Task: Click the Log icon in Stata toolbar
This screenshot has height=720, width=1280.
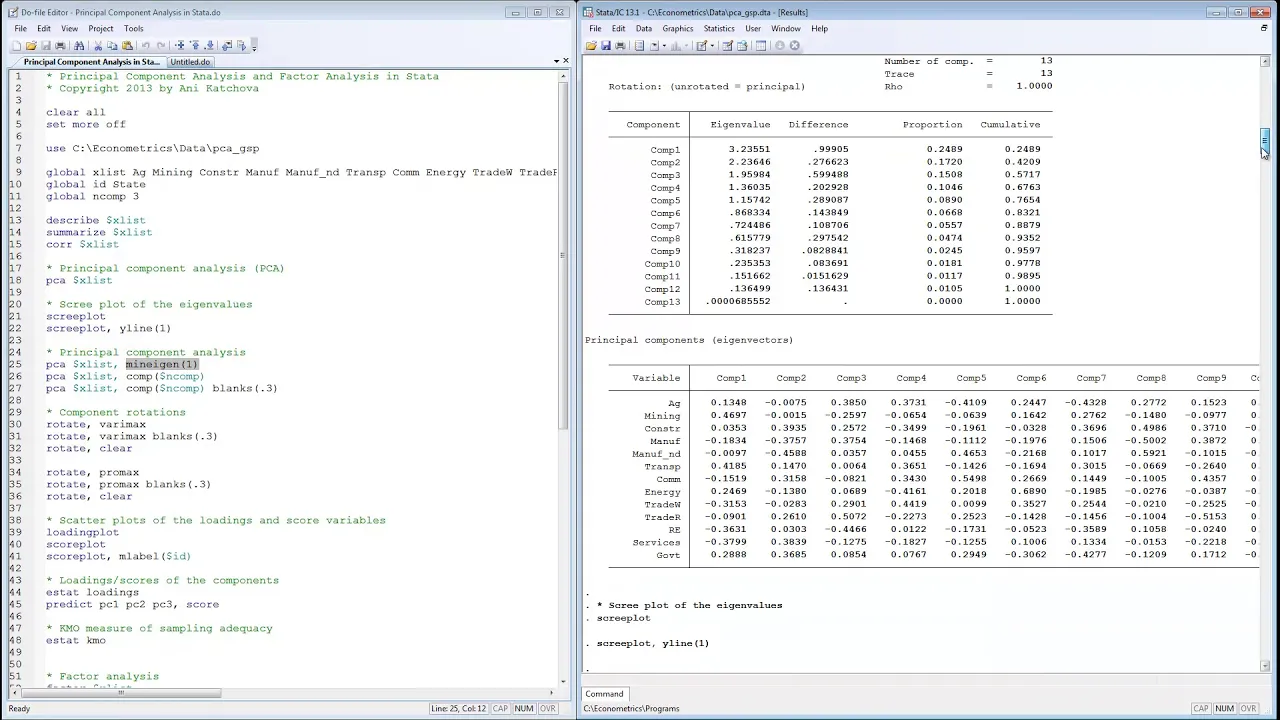Action: [x=639, y=46]
